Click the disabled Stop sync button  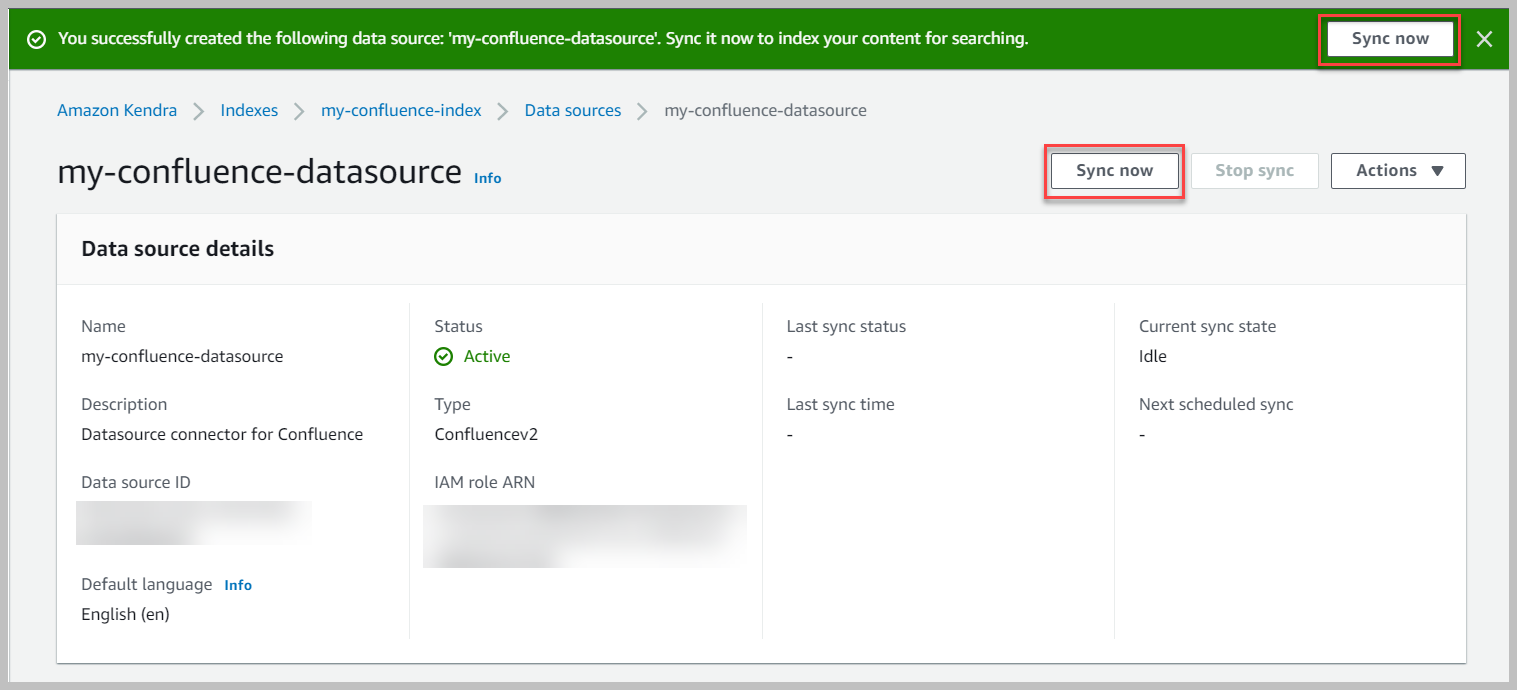[1254, 170]
